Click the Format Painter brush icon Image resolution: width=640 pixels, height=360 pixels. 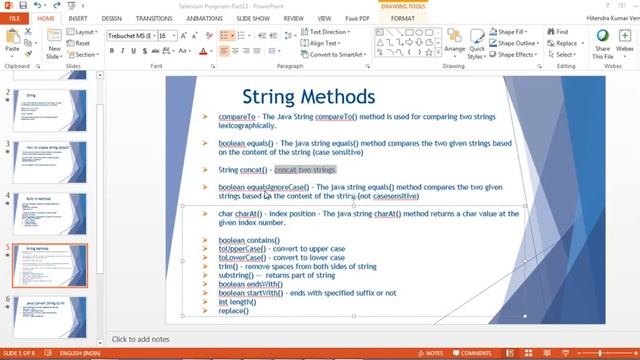(28, 54)
